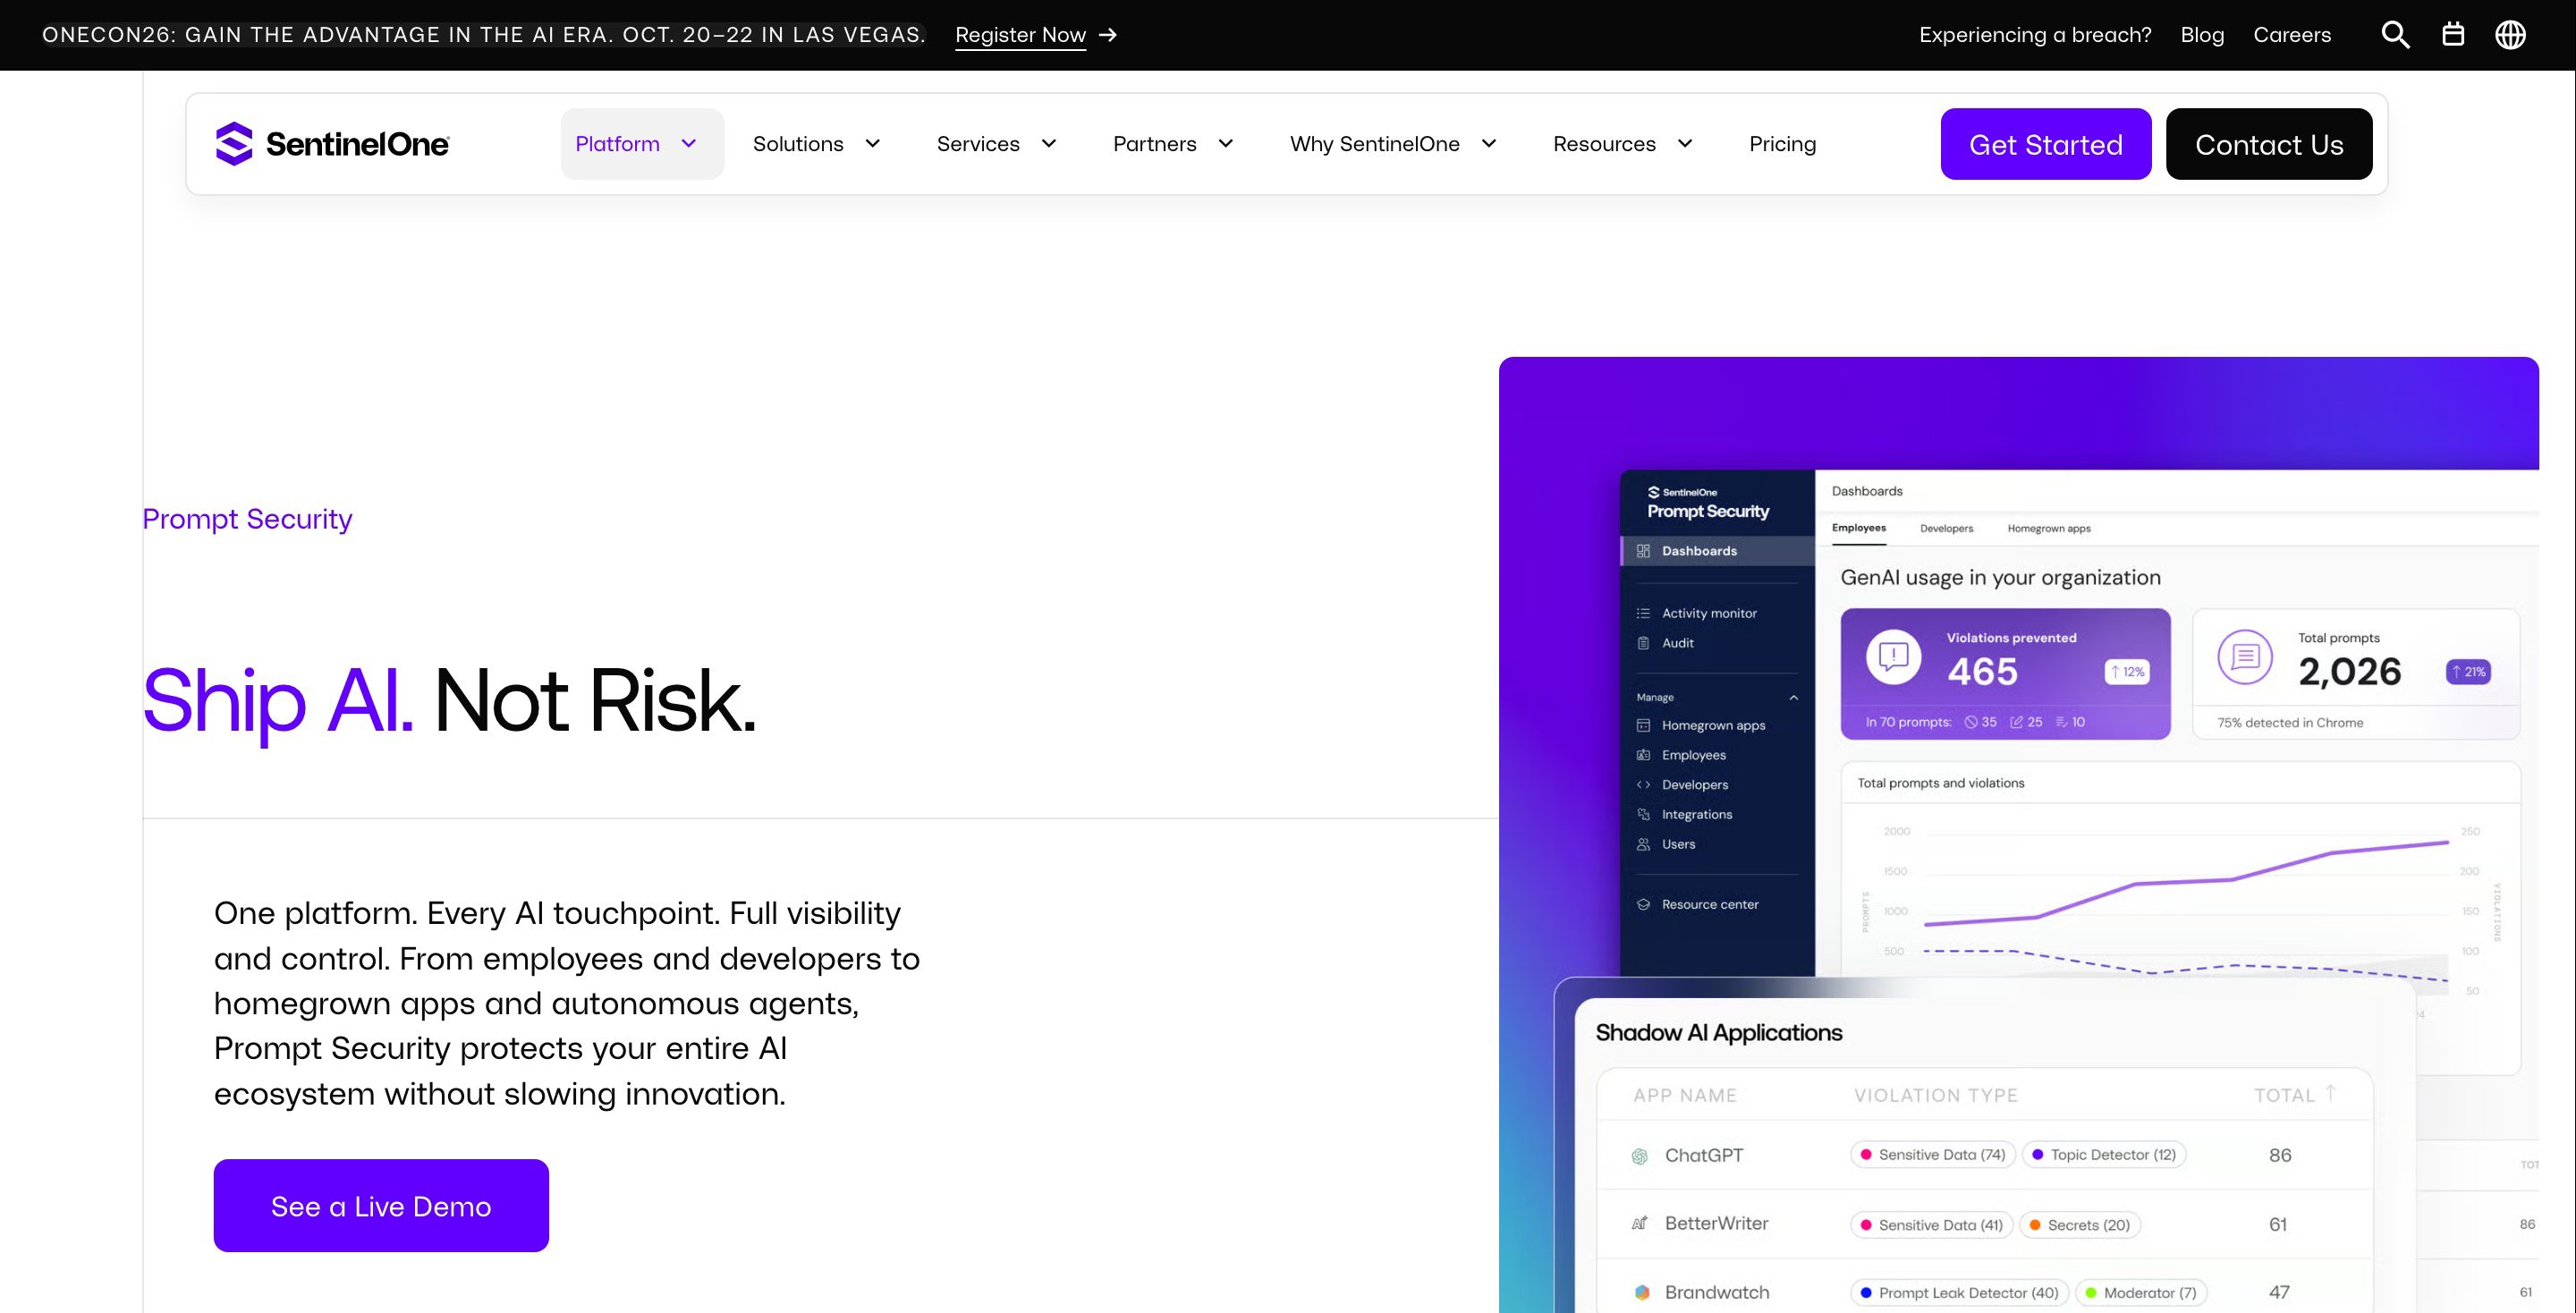
Task: Click the Brandwatch app logo icon
Action: click(x=1641, y=1292)
